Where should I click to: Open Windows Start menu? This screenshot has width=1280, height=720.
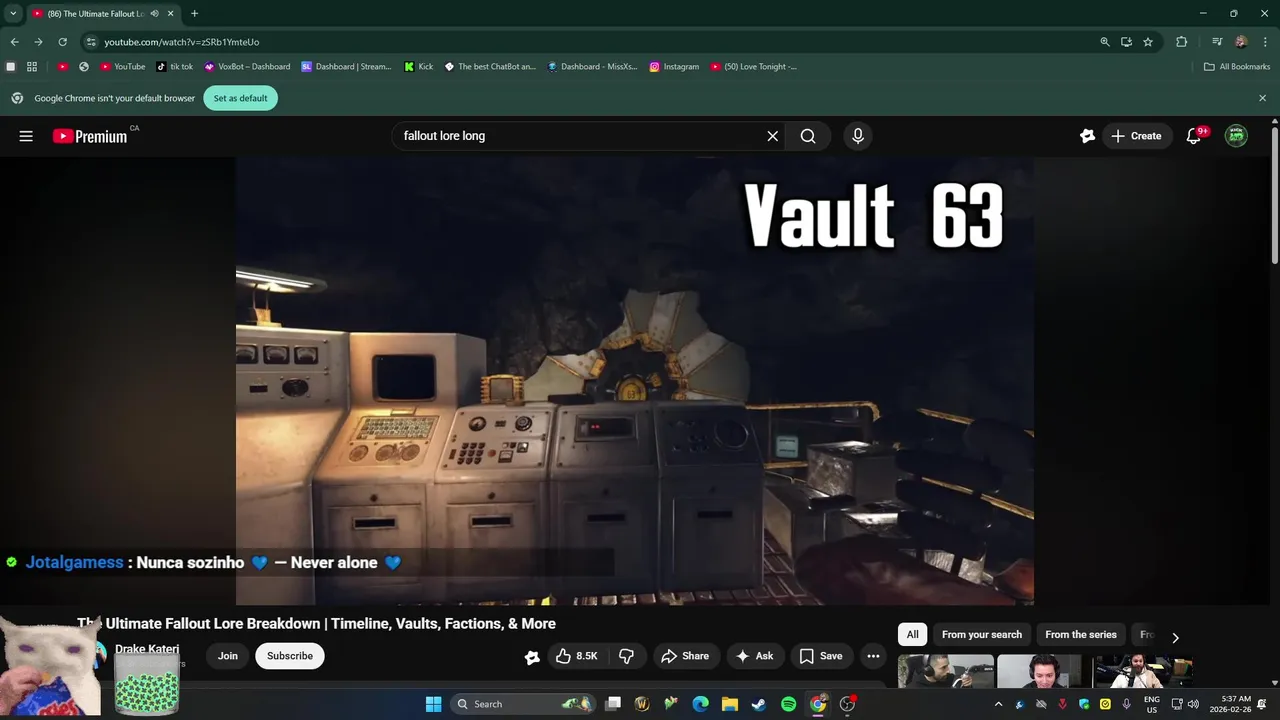(433, 704)
